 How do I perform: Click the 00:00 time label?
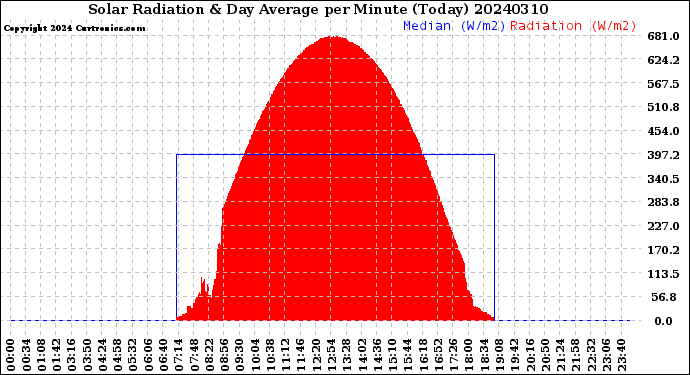pyautogui.click(x=11, y=355)
